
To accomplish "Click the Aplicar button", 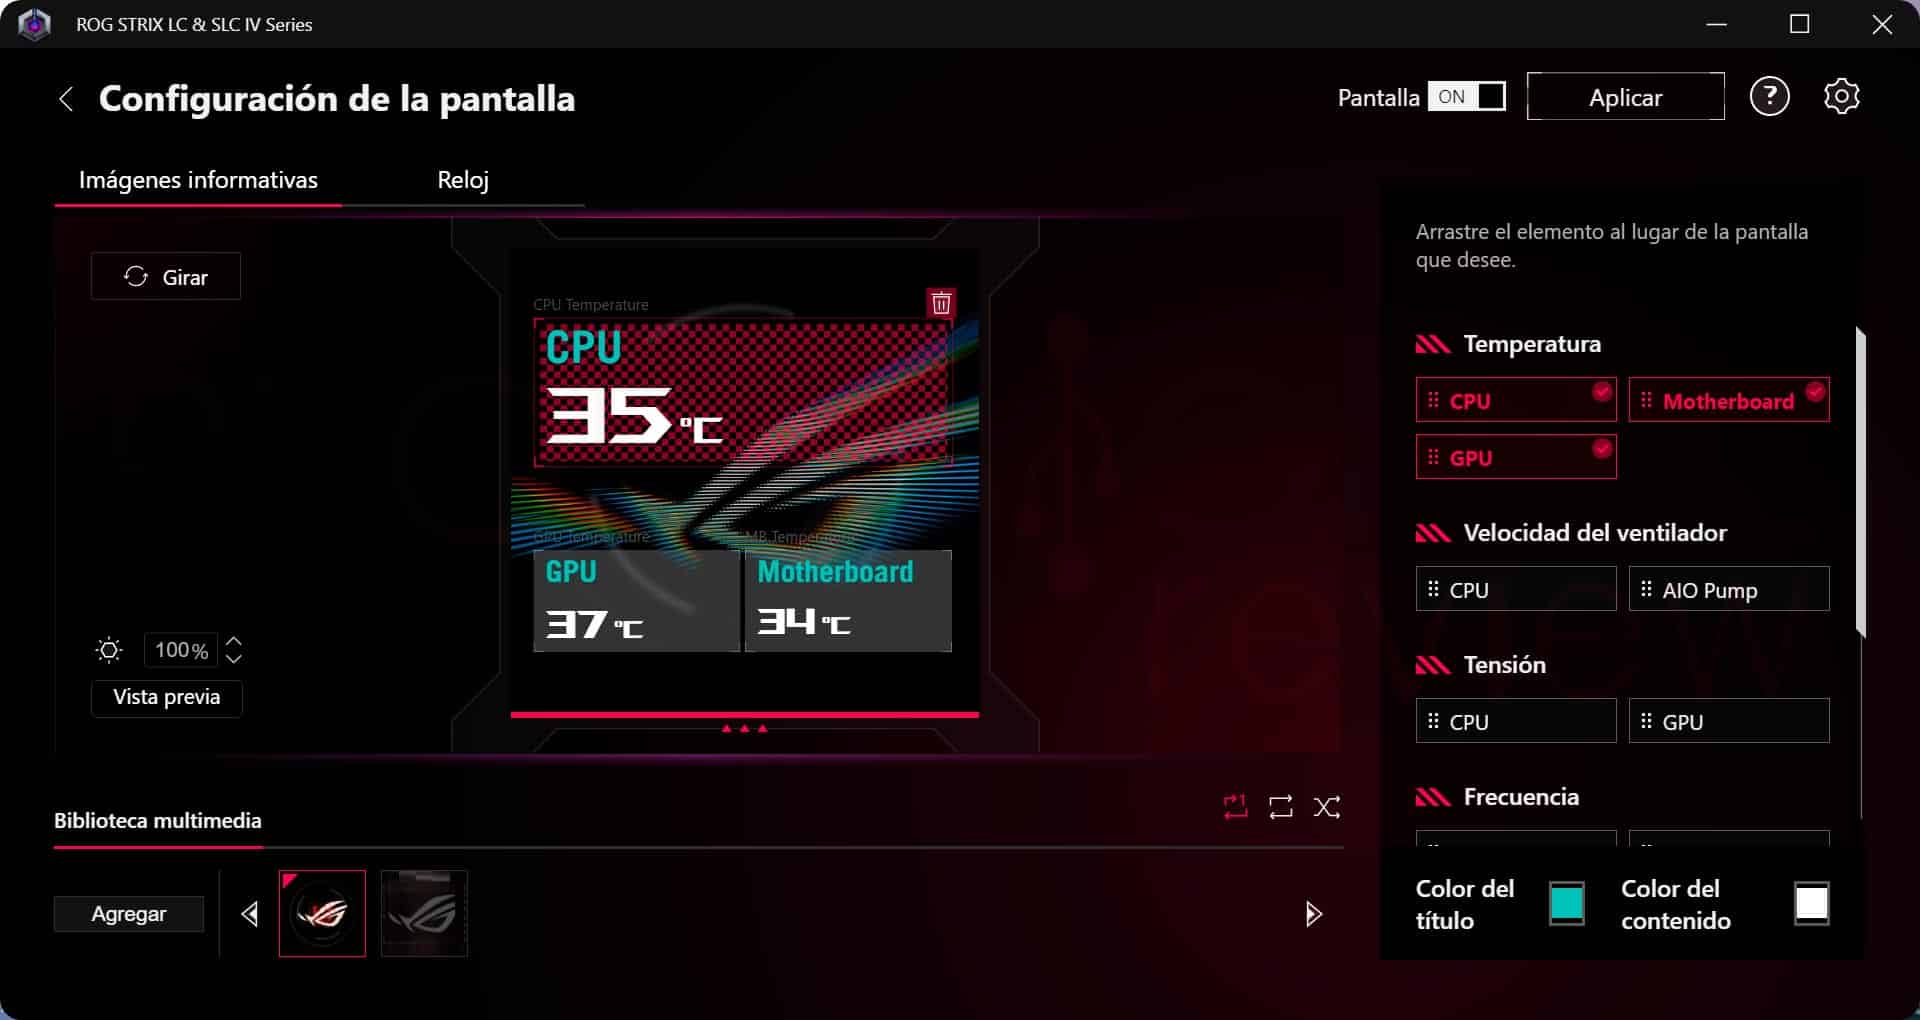I will point(1625,97).
